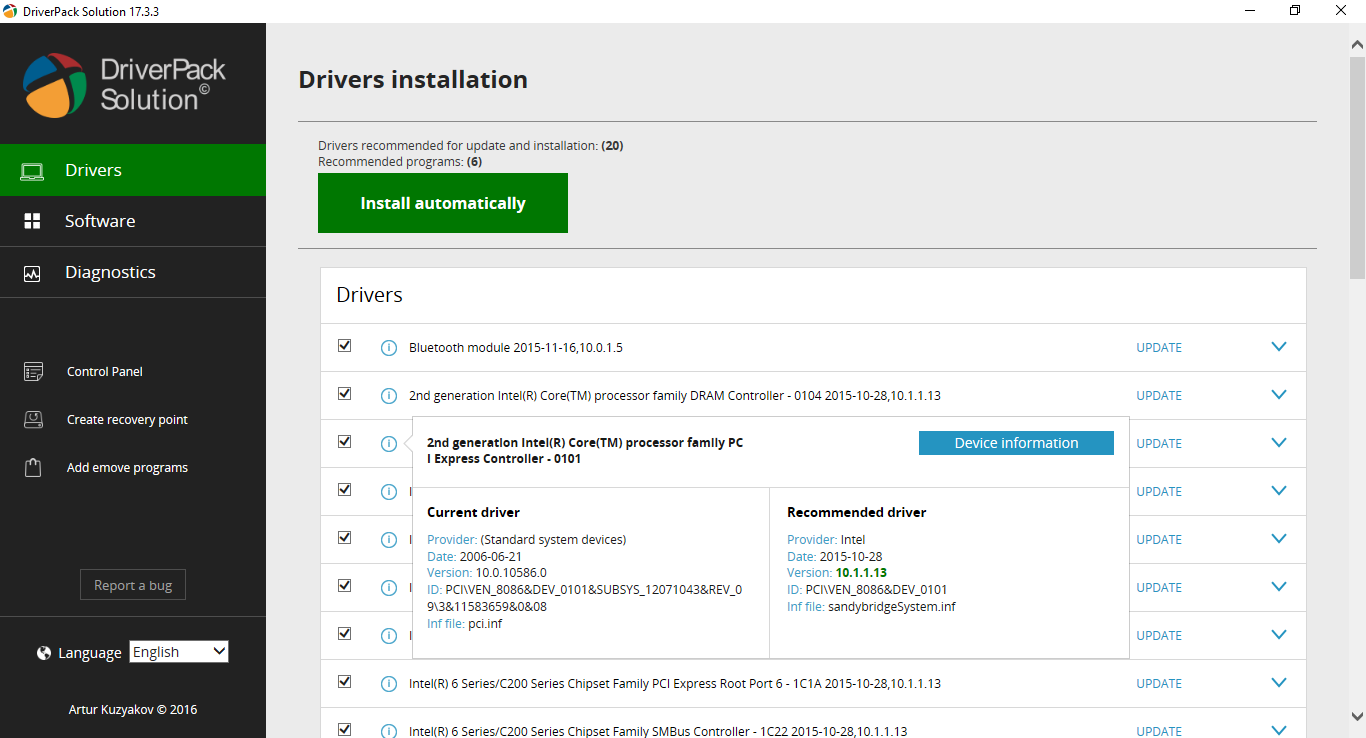The height and width of the screenshot is (738, 1366).
Task: Click the DriverPack Solution logo in the sidebar
Action: [x=124, y=85]
